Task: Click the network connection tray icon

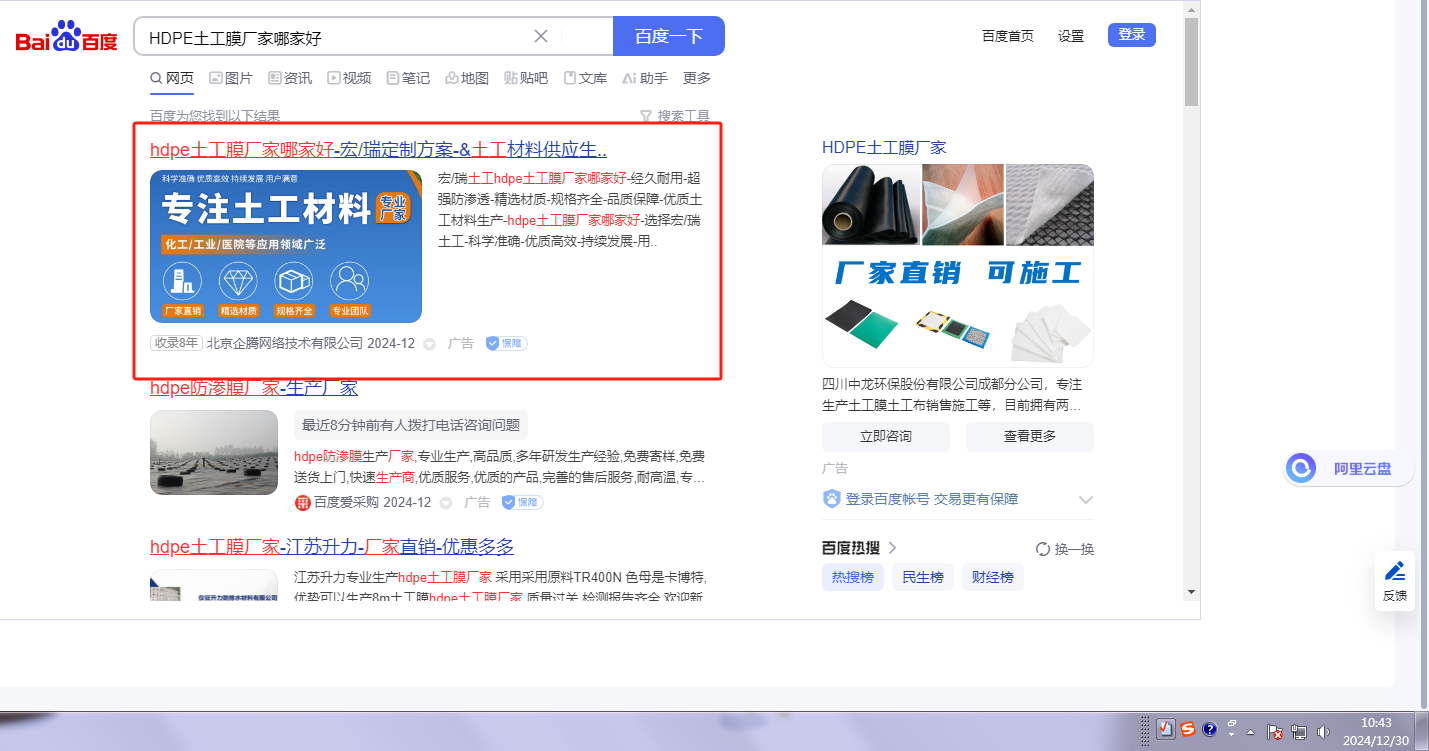Action: (1300, 732)
